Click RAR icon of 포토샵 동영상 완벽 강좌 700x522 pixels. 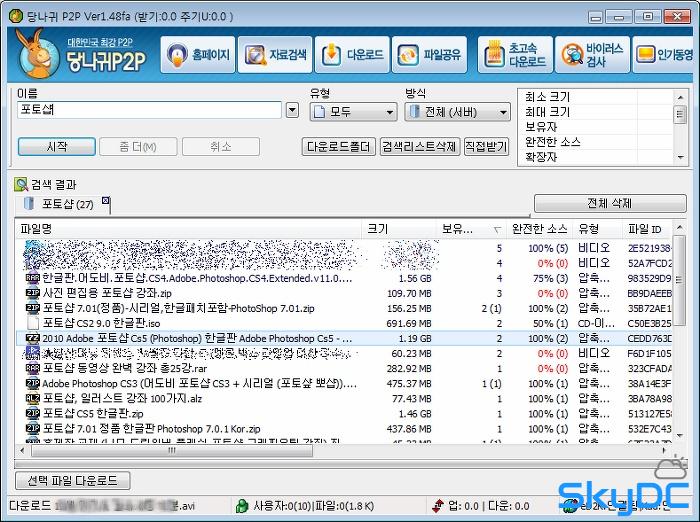point(33,368)
